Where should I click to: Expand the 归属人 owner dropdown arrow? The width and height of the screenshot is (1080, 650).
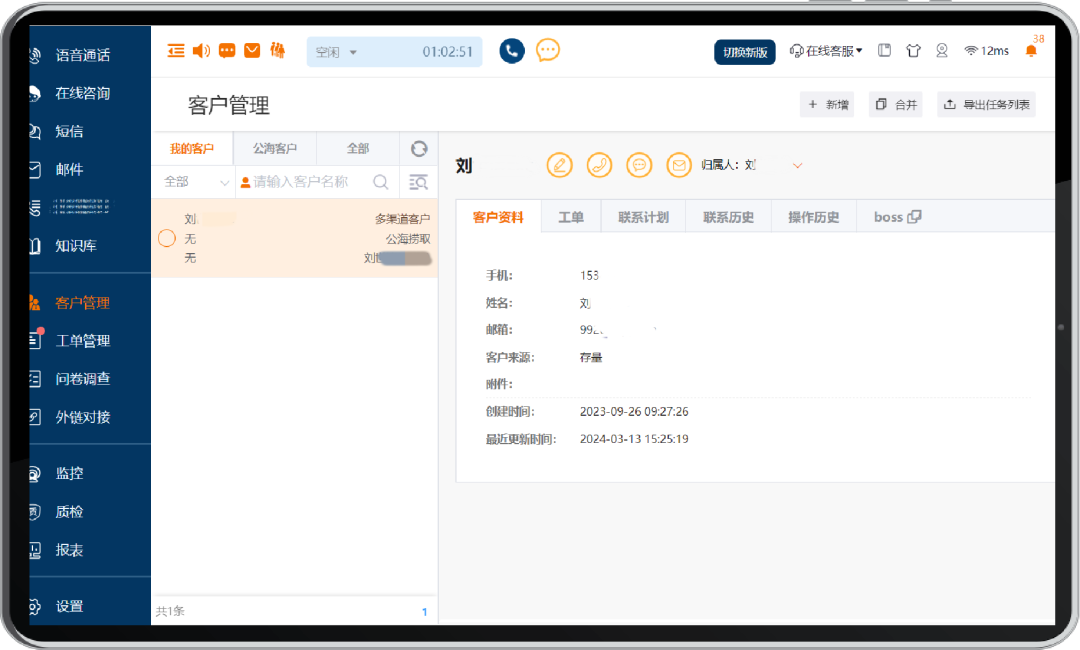pos(798,165)
